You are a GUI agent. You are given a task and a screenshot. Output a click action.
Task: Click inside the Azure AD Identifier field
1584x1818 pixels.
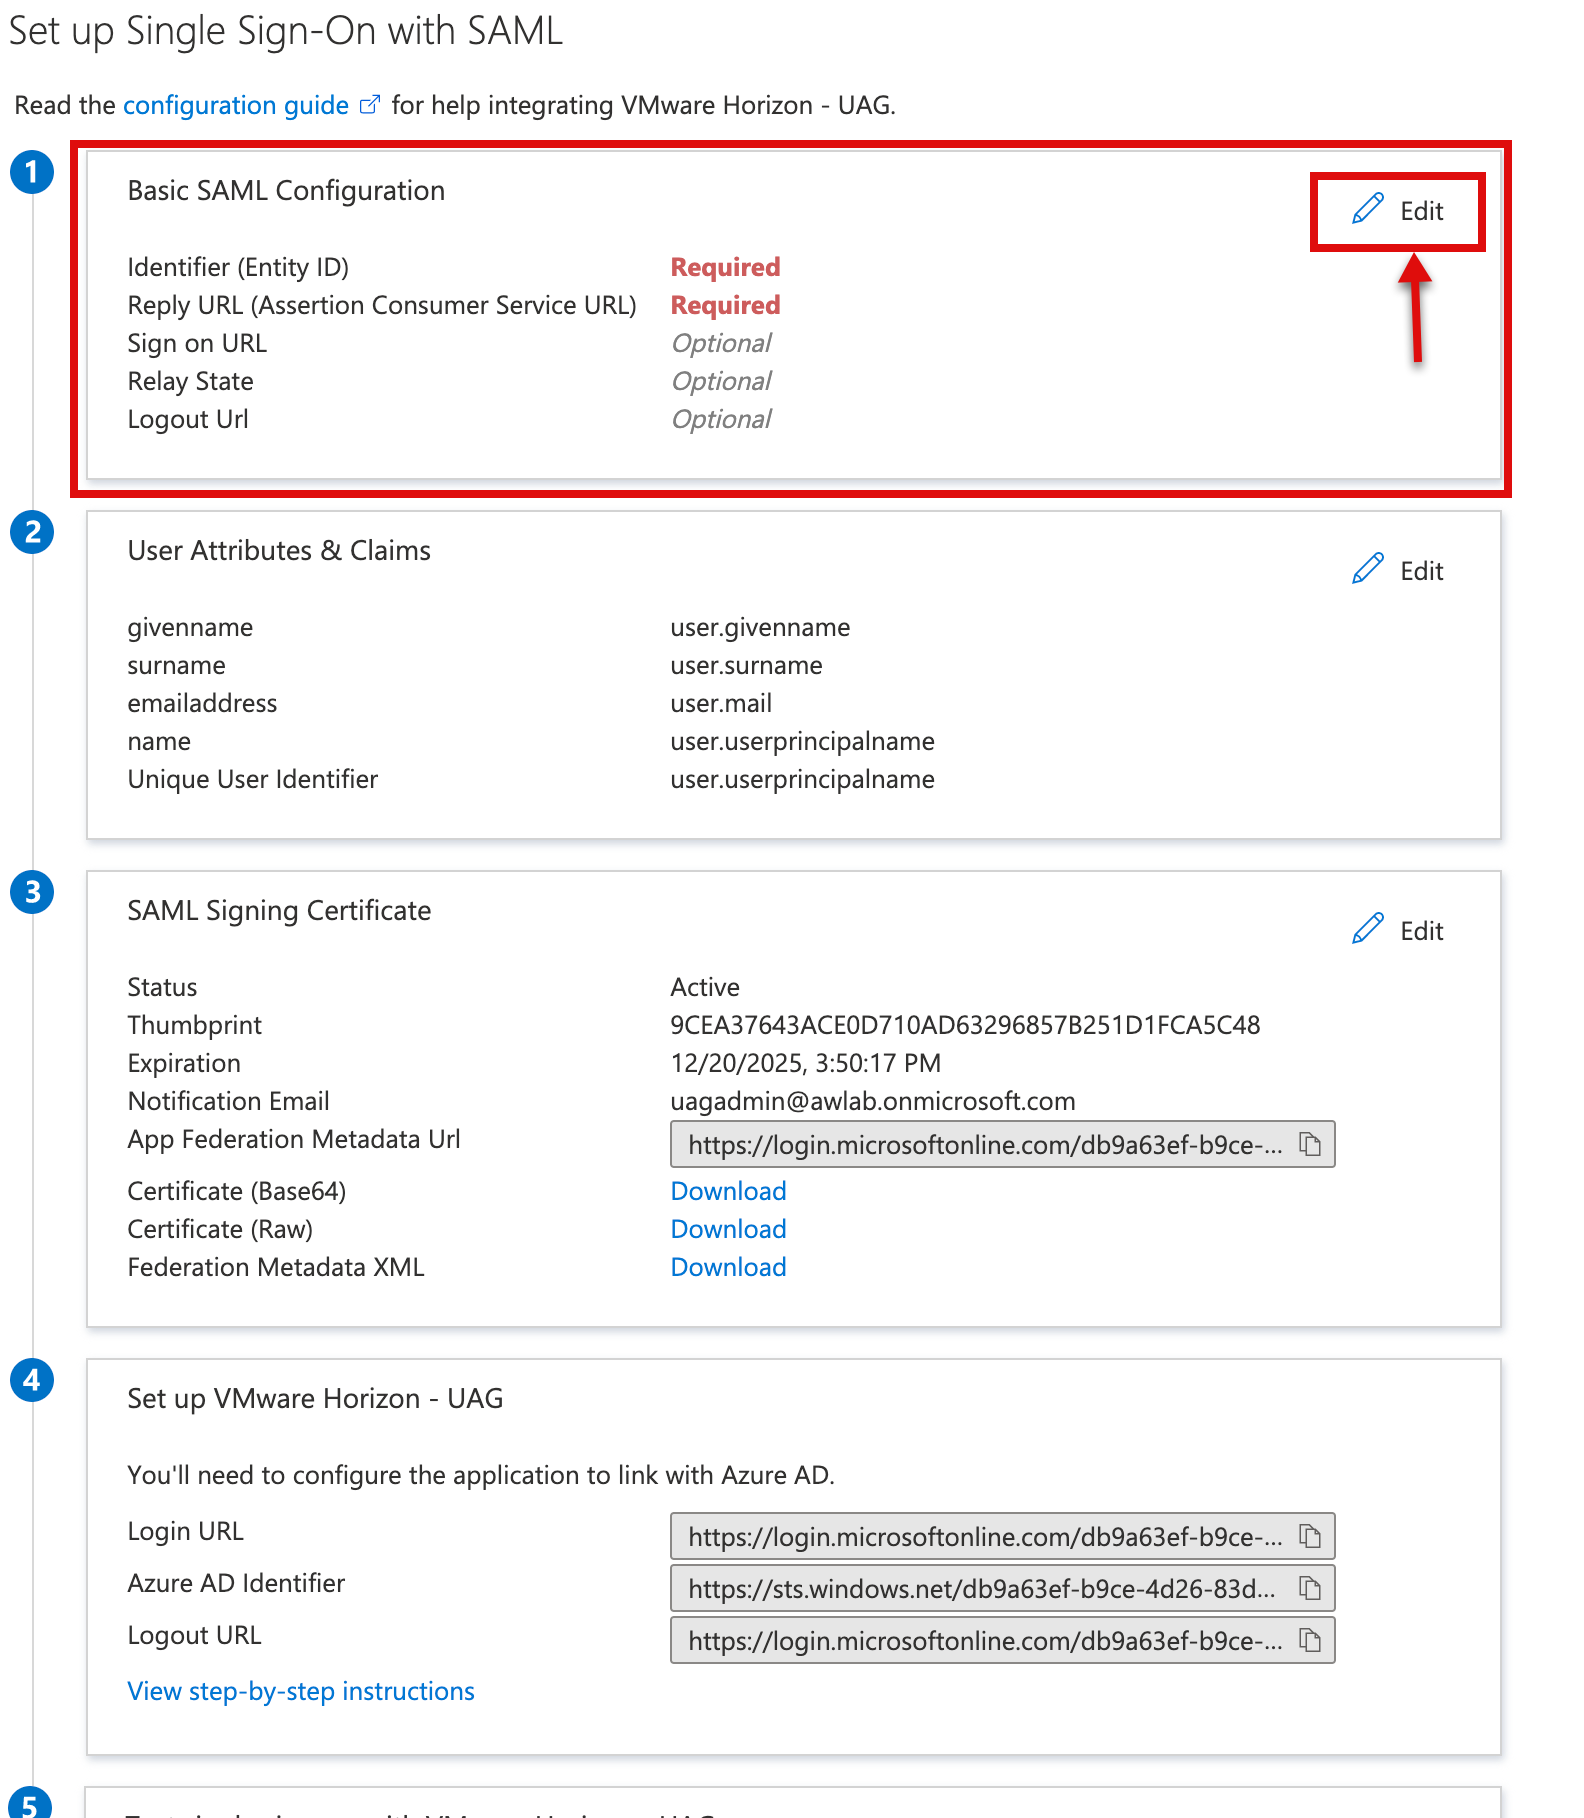(x=984, y=1589)
